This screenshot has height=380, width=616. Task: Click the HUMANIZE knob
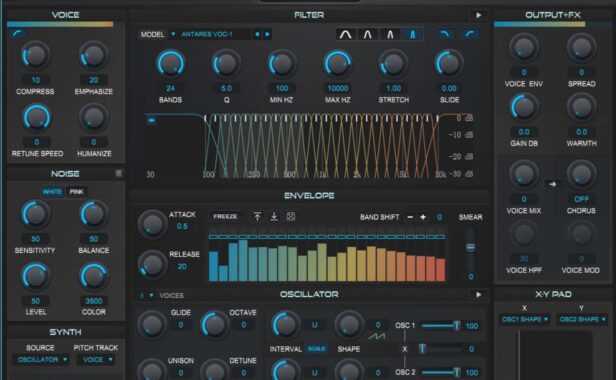[x=94, y=117]
